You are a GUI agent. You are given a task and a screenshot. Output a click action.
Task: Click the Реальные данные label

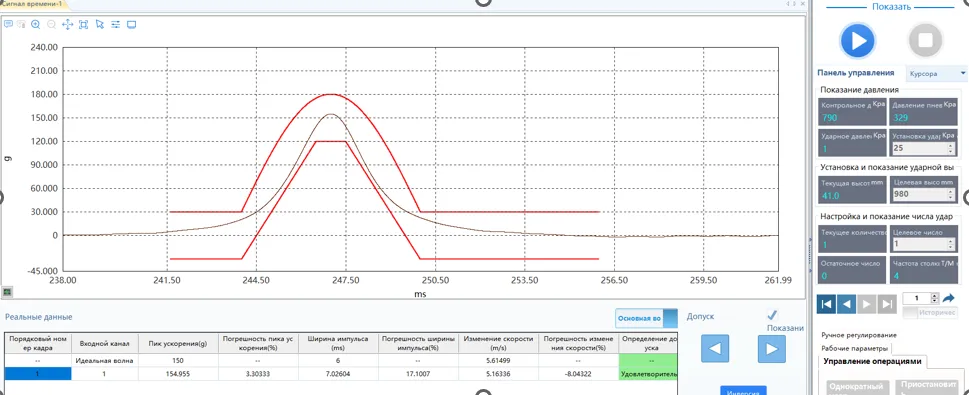coord(38,316)
